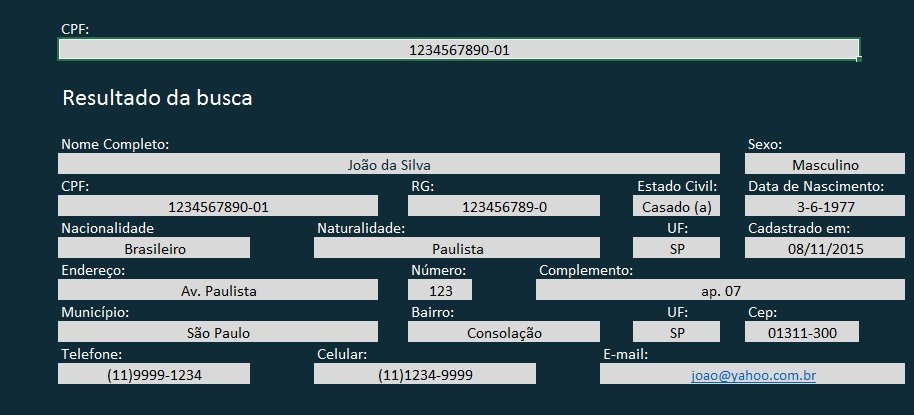Click the Município field São Paulo
This screenshot has height=415, width=914.
pyautogui.click(x=218, y=332)
